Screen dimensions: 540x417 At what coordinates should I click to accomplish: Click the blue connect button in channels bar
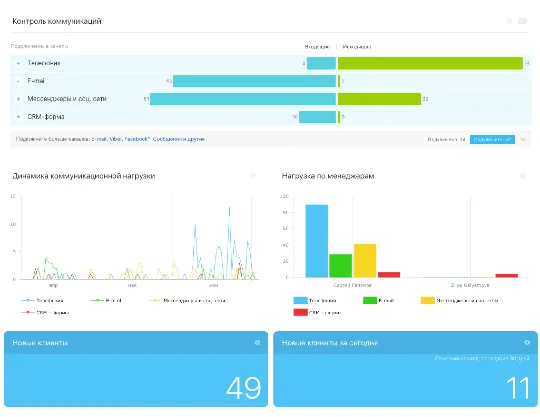pos(492,139)
